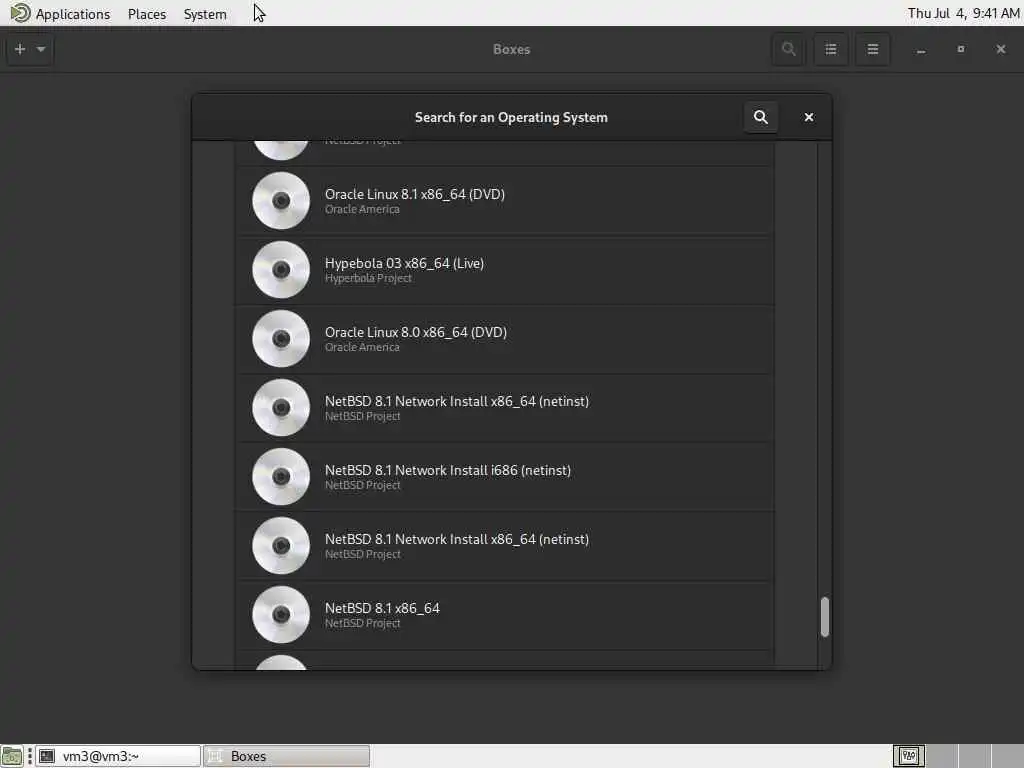Click the Boxes header search icon
The height and width of the screenshot is (768, 1024).
click(788, 49)
